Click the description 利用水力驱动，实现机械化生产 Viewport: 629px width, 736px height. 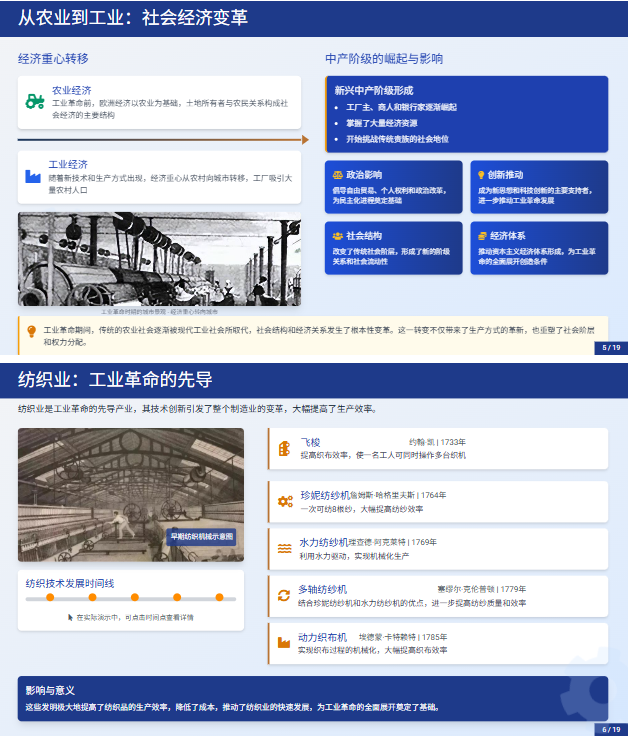[354, 556]
